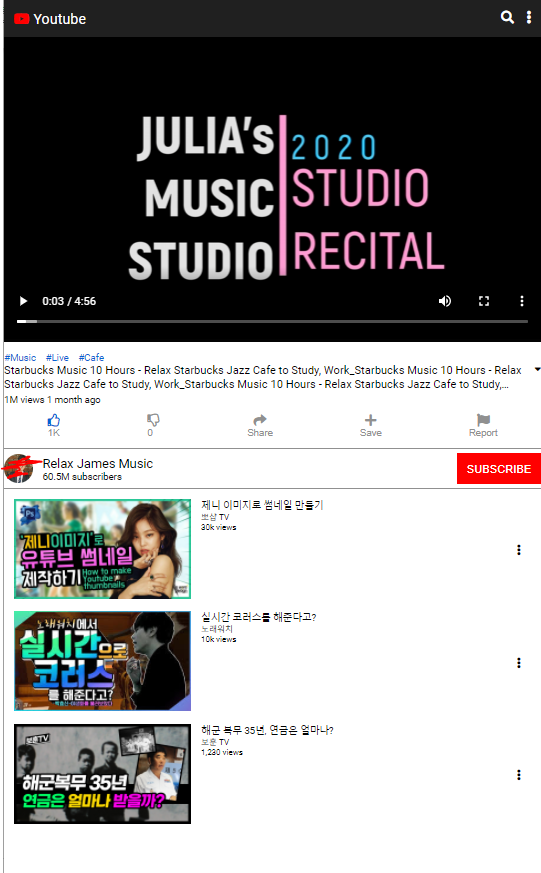
Task: Open the 실시간 코러스 video thumbnail
Action: pyautogui.click(x=102, y=661)
